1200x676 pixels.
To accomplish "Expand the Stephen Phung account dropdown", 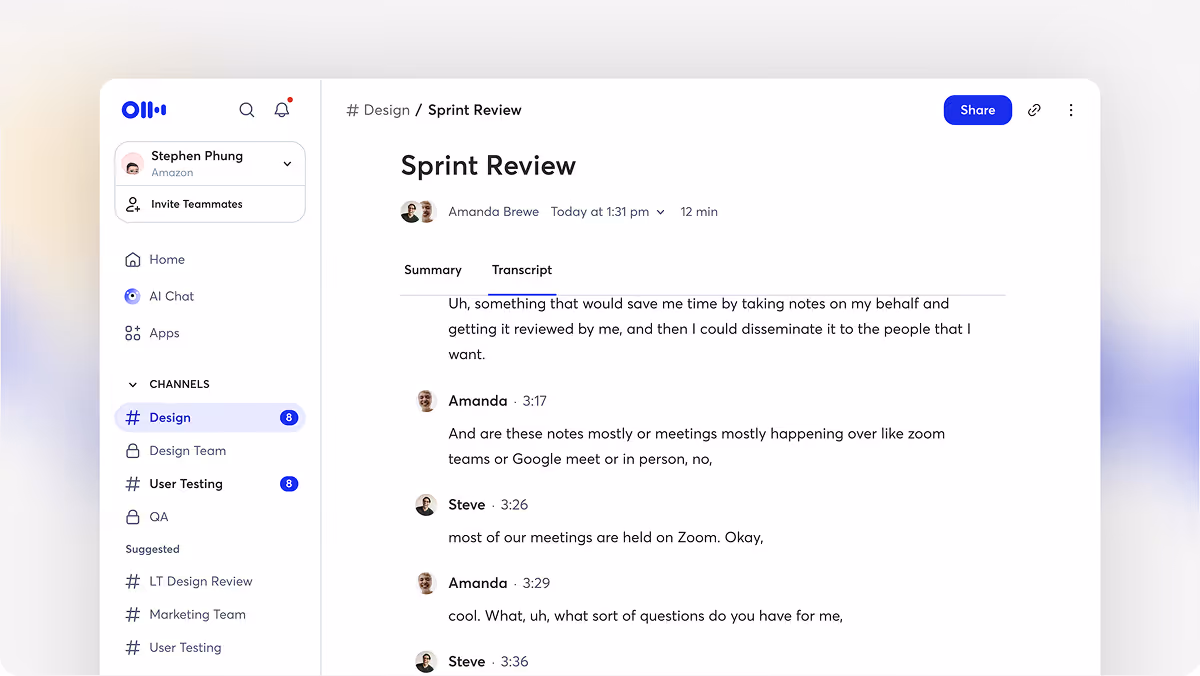I will point(287,164).
